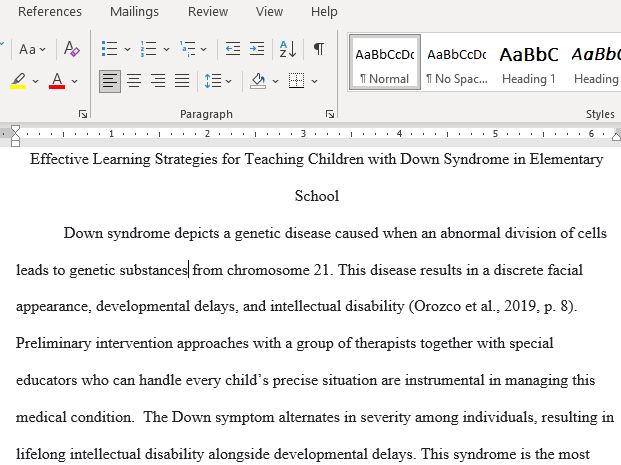Apply a bulleted list

pyautogui.click(x=109, y=49)
